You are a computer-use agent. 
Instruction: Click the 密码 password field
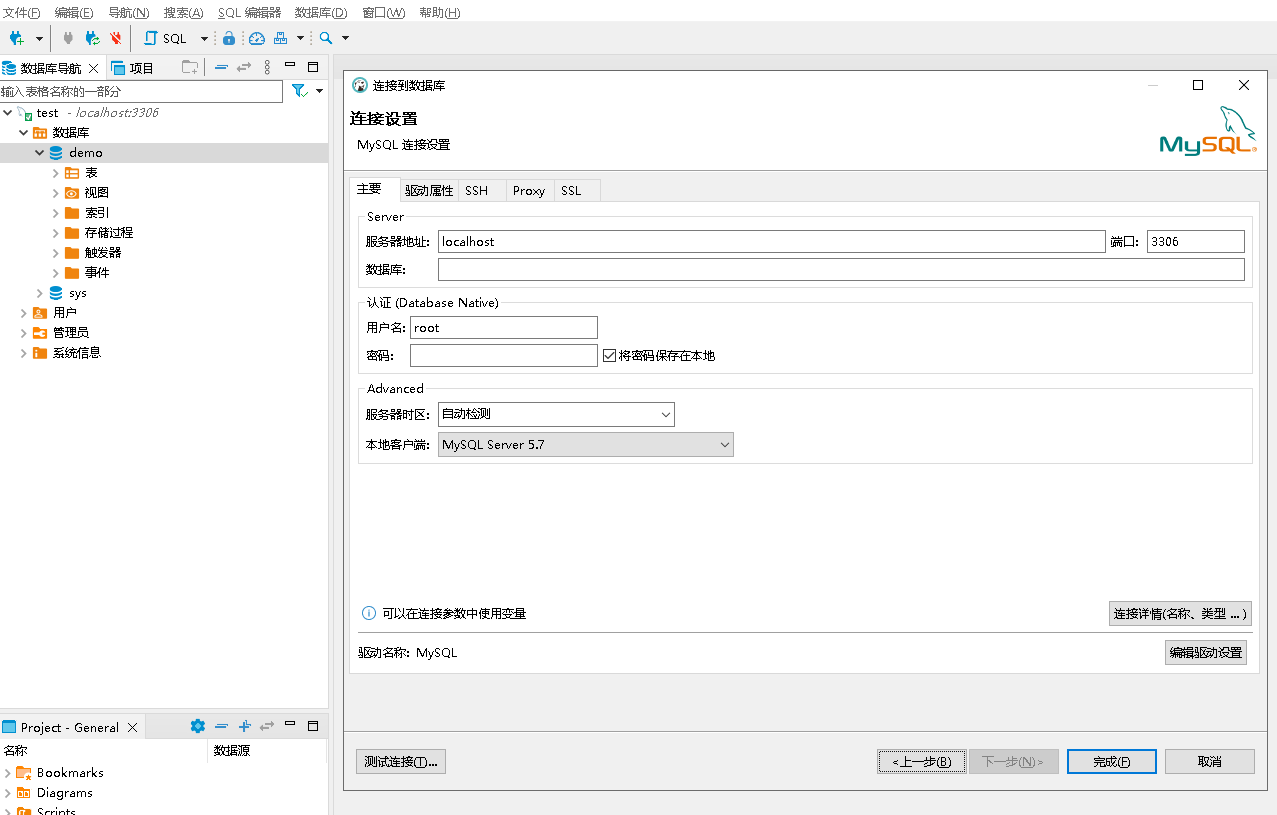504,355
